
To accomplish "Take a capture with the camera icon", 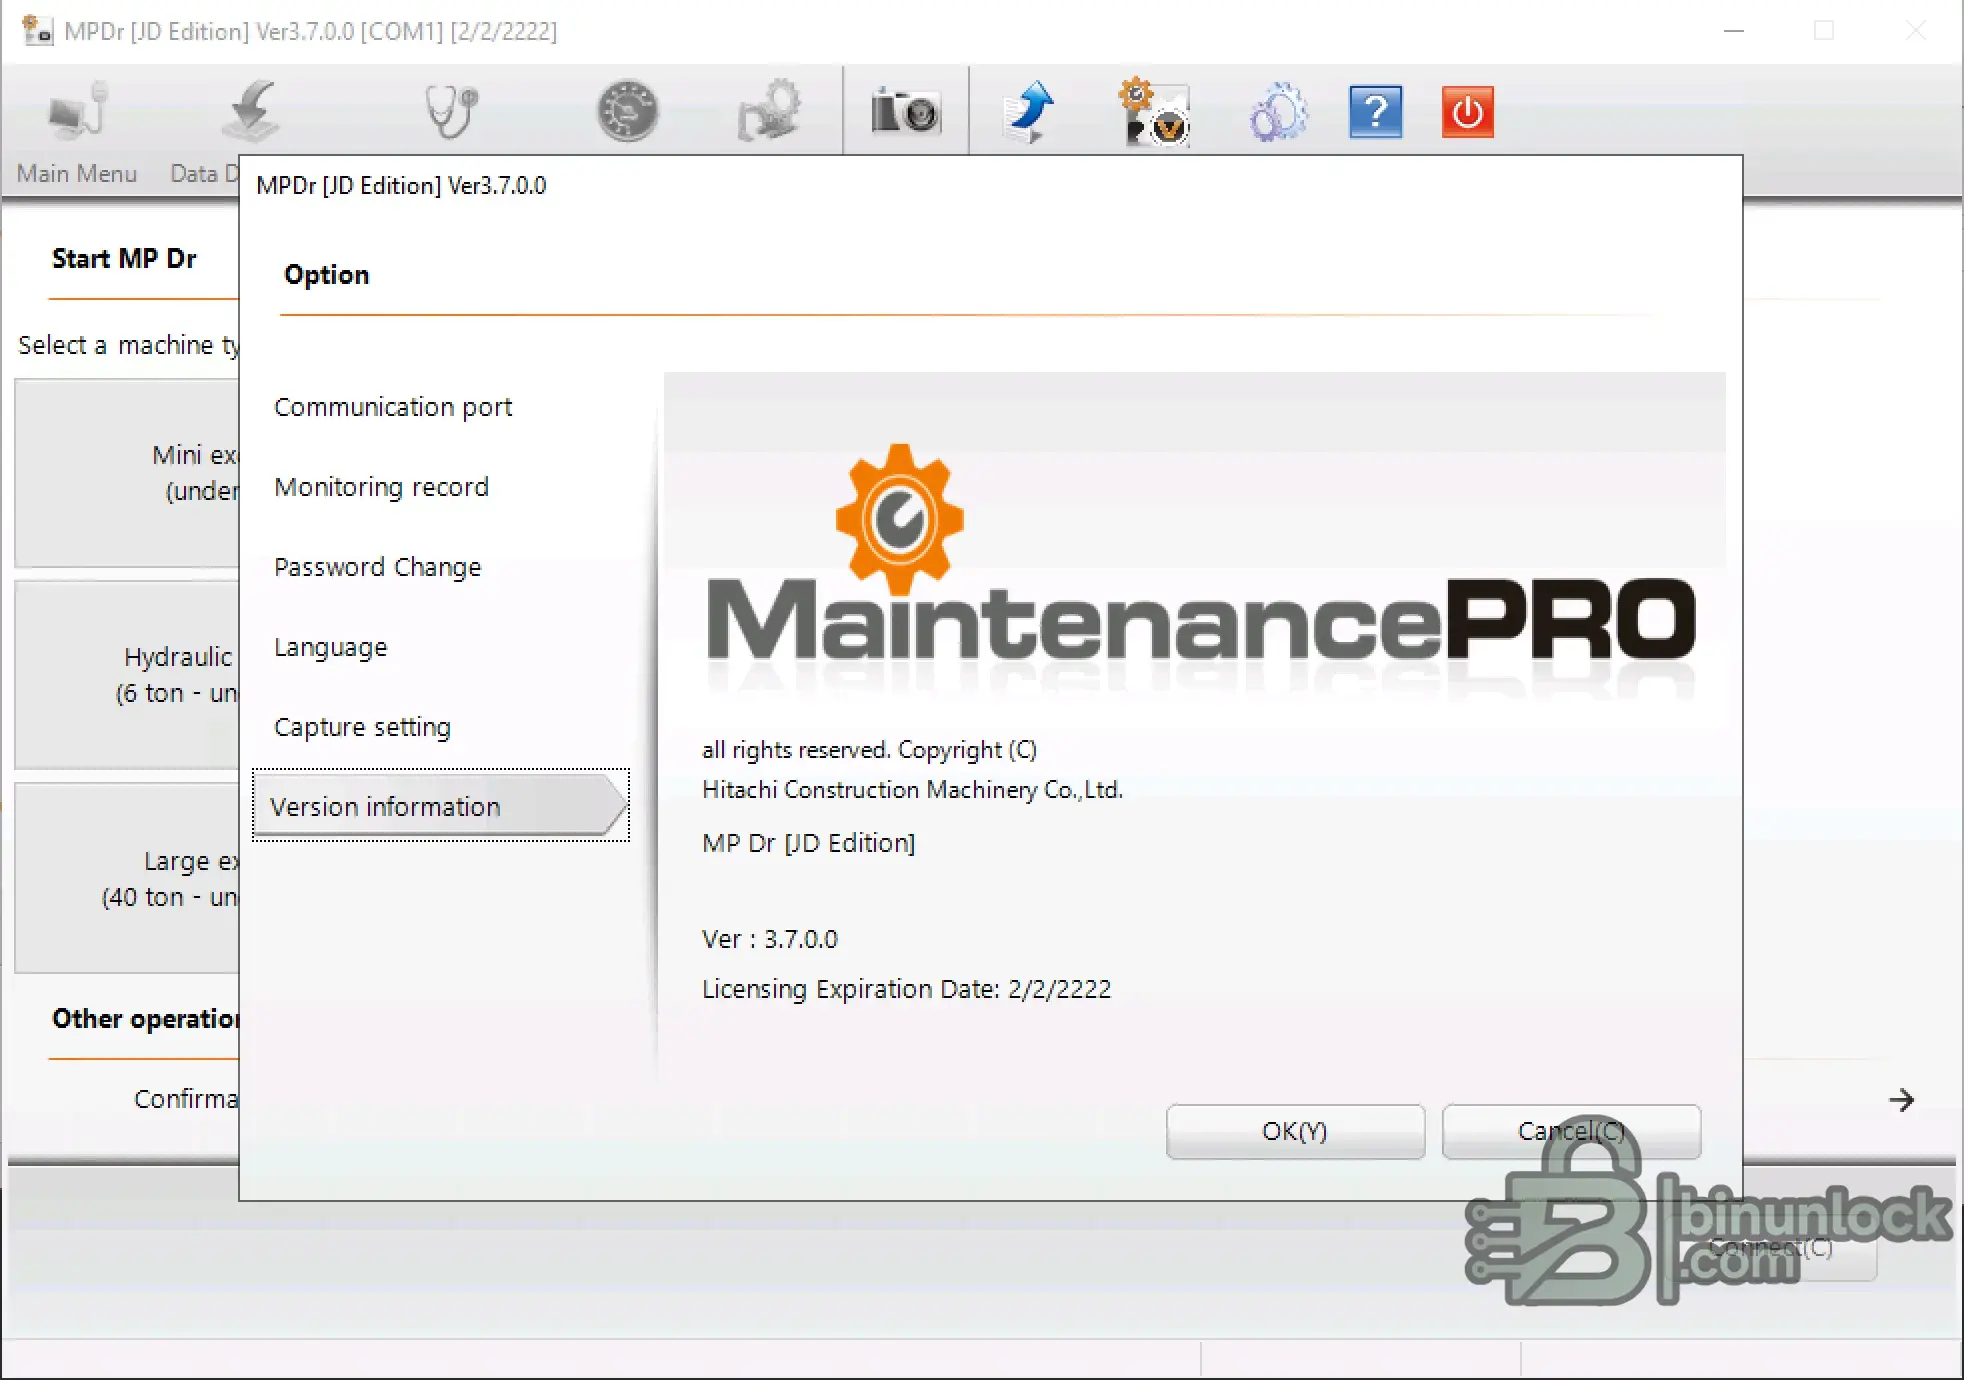I will tap(906, 111).
